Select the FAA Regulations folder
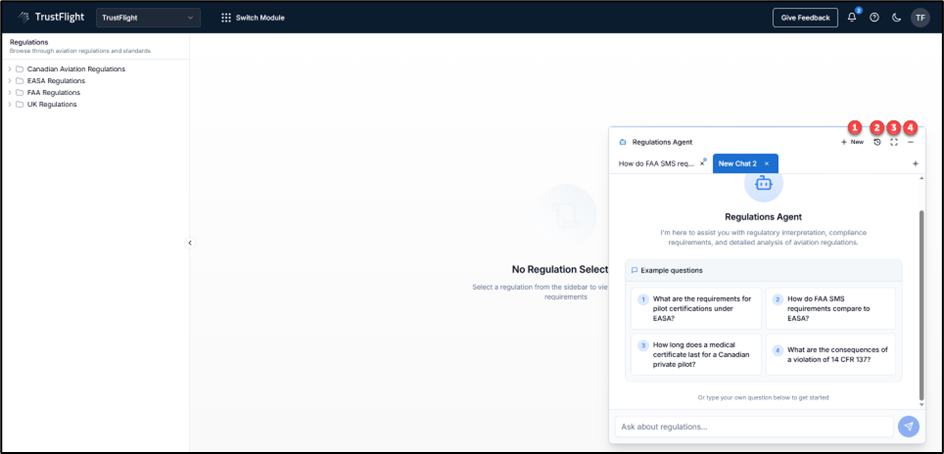 (x=48, y=93)
